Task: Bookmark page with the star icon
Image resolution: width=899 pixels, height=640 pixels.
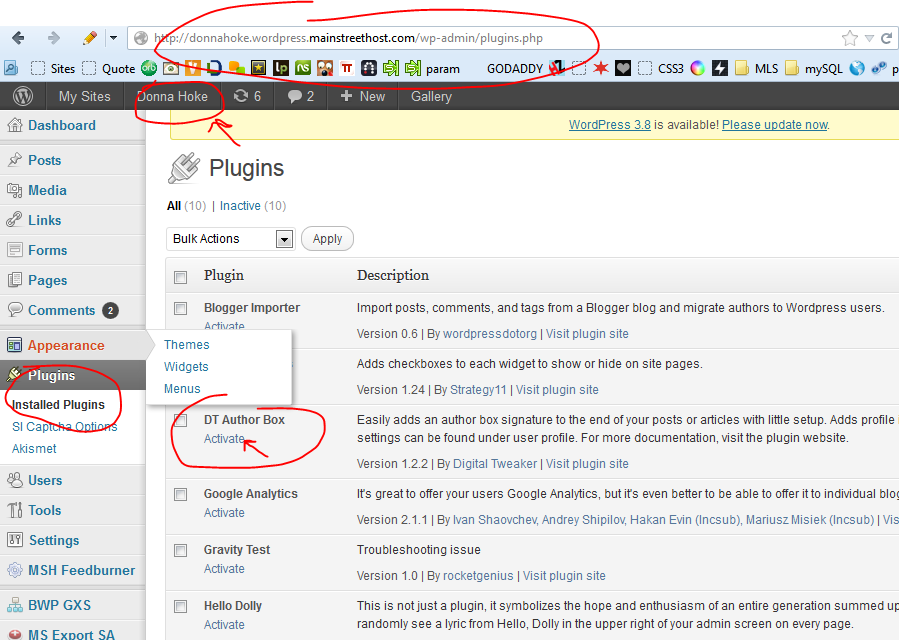Action: pyautogui.click(x=849, y=38)
